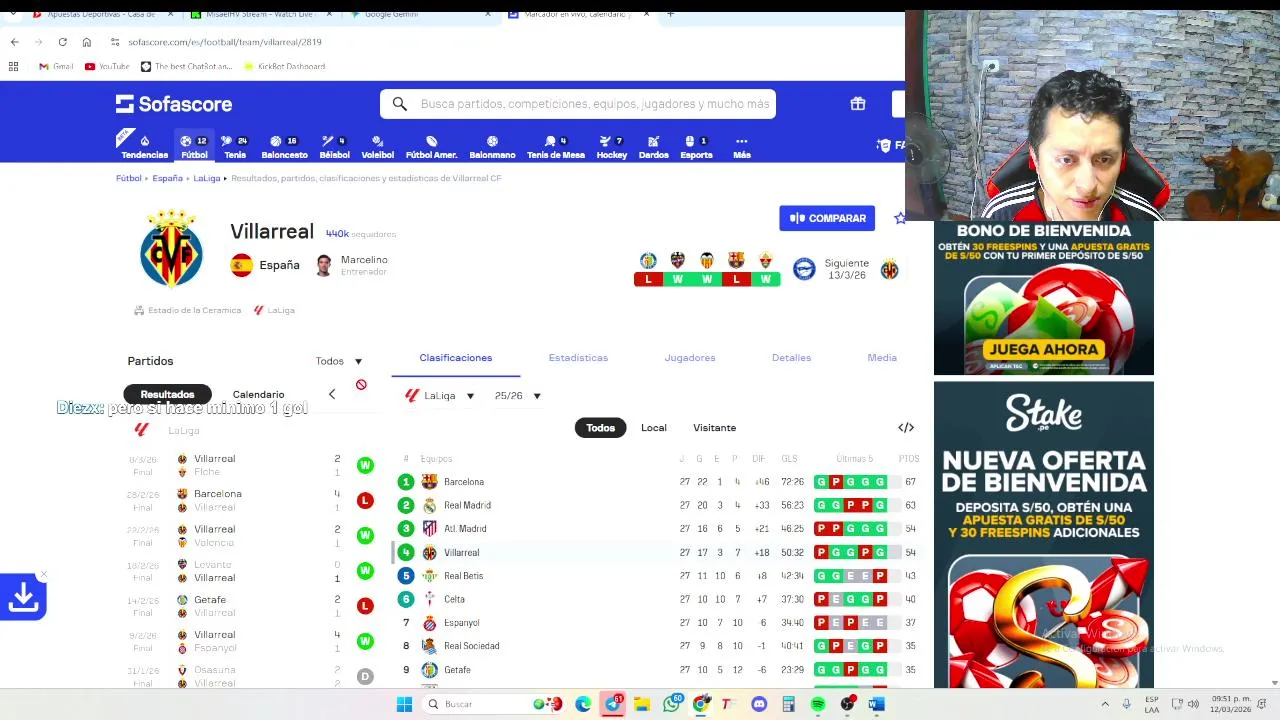Open Word from the taskbar
Image resolution: width=1280 pixels, height=720 pixels.
coord(876,704)
